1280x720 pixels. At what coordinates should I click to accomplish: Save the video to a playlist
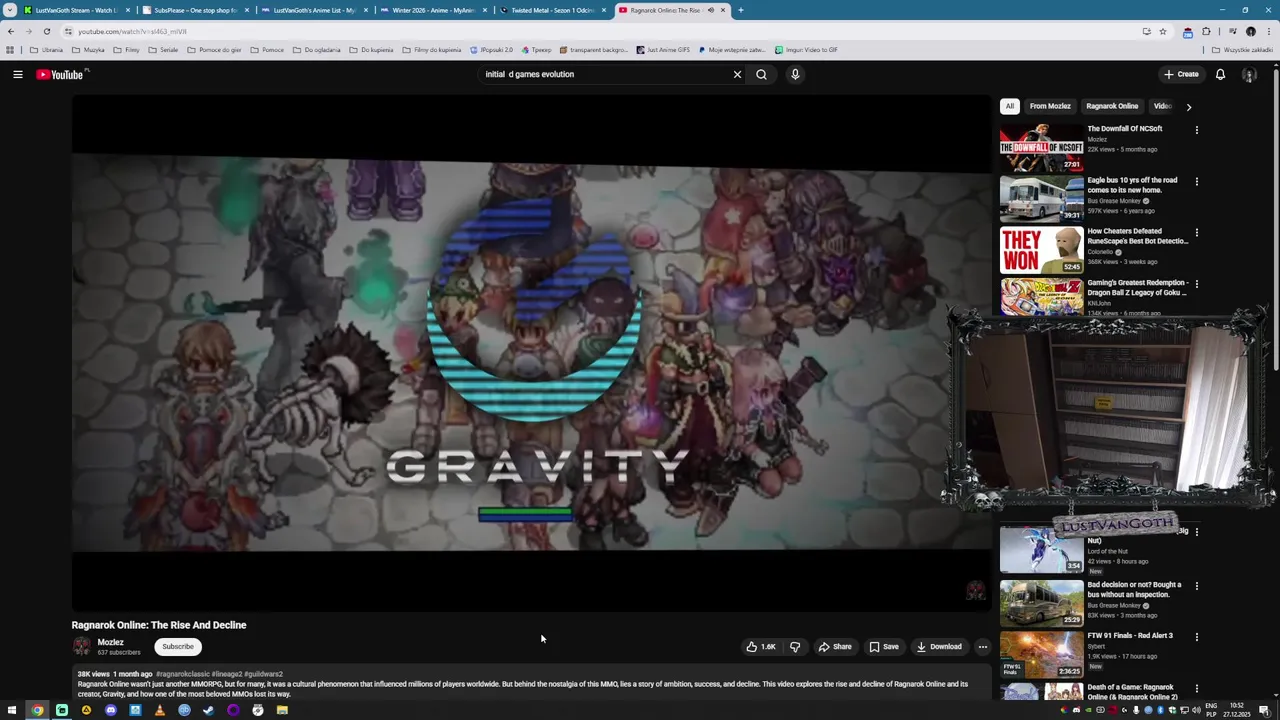pyautogui.click(x=883, y=647)
